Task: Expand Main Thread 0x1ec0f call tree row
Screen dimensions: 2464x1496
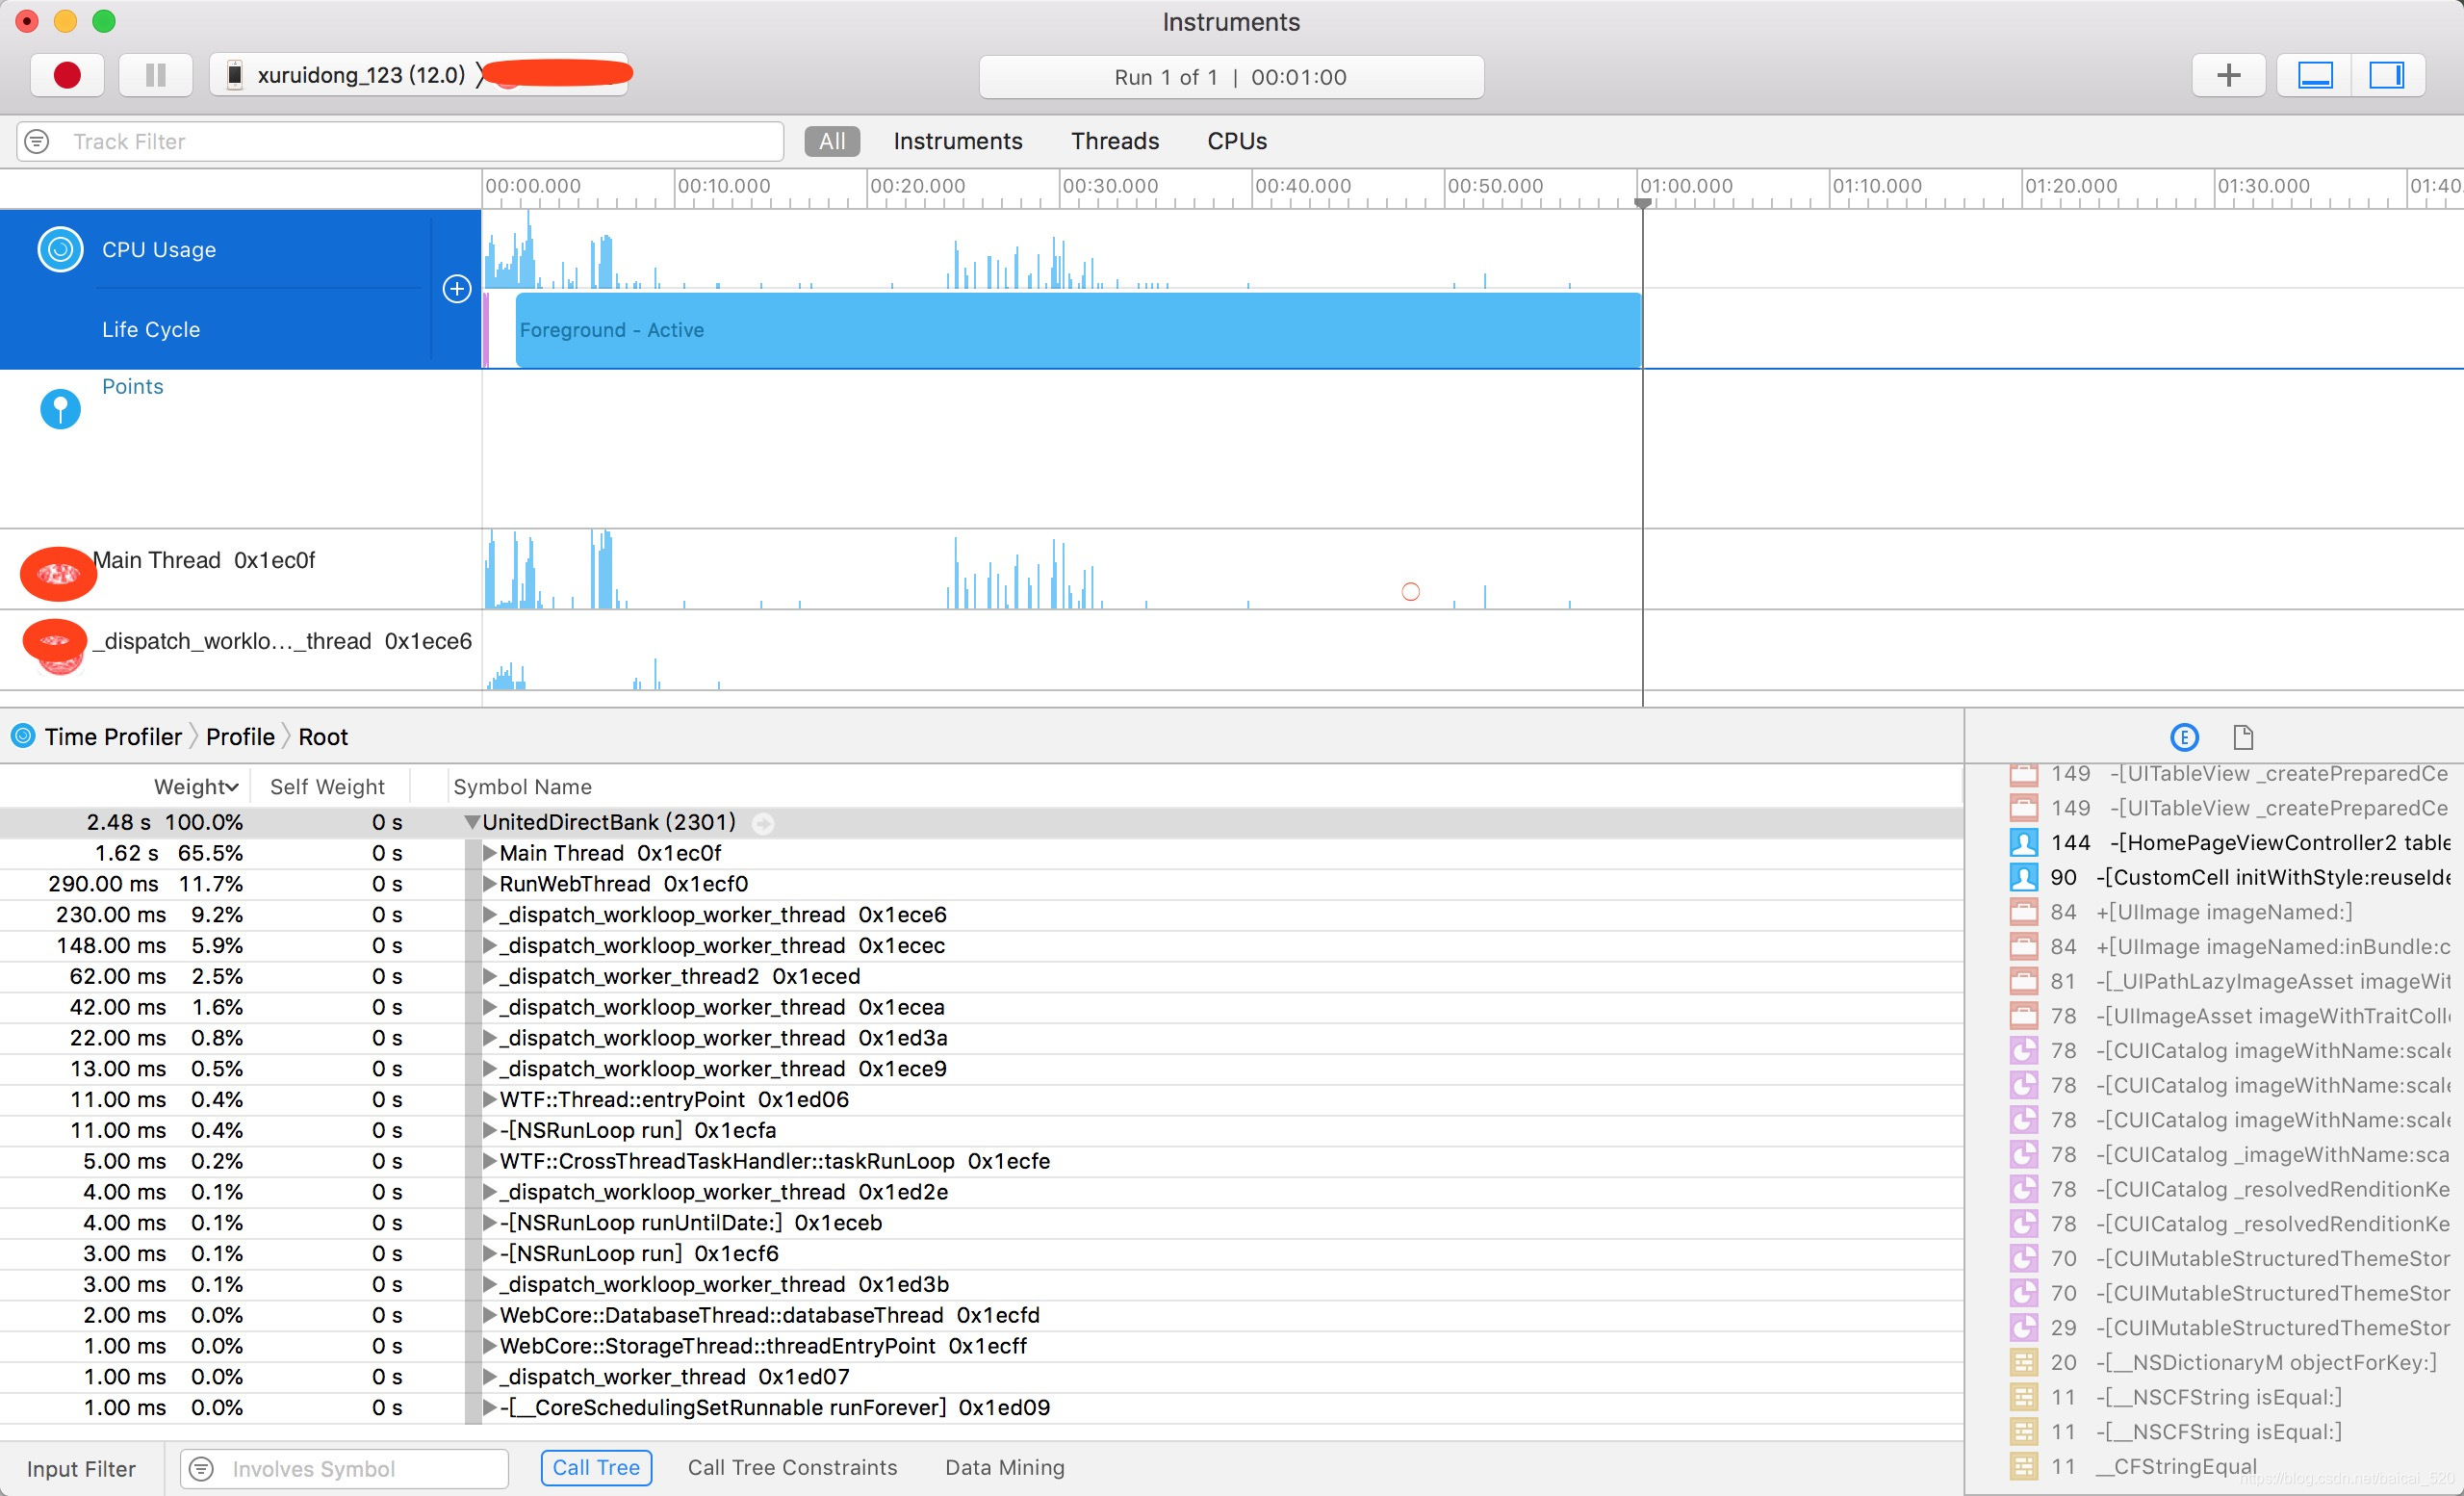Action: click(489, 854)
